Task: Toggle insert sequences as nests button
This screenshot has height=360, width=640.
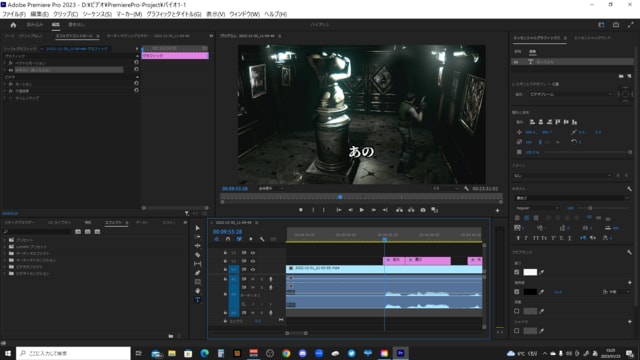Action: [x=217, y=239]
